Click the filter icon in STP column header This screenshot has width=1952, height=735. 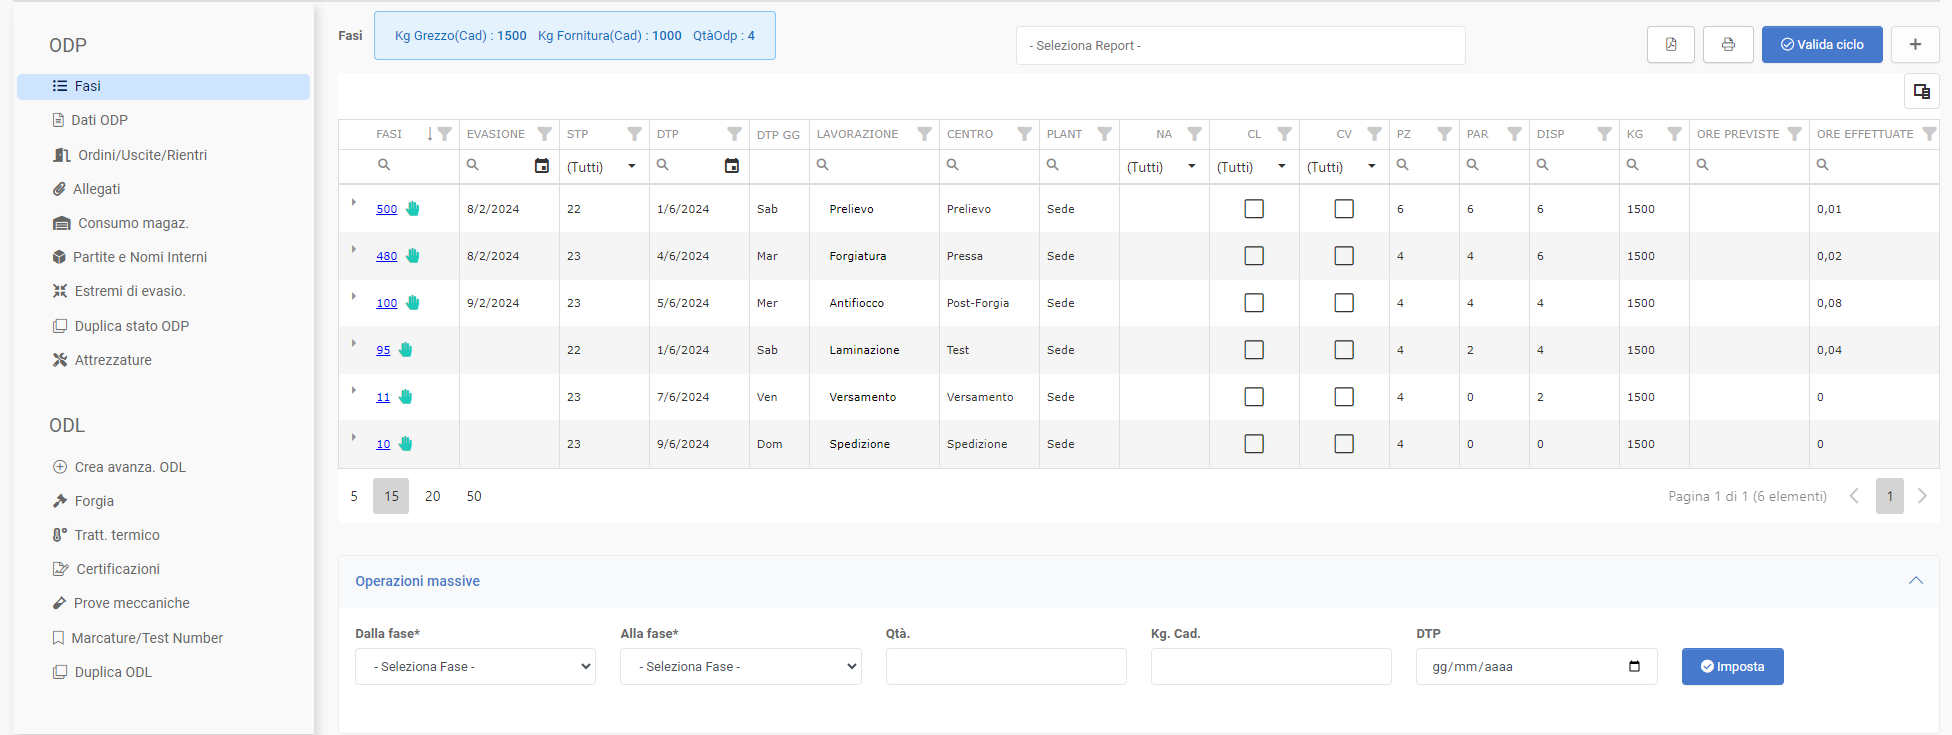point(634,134)
